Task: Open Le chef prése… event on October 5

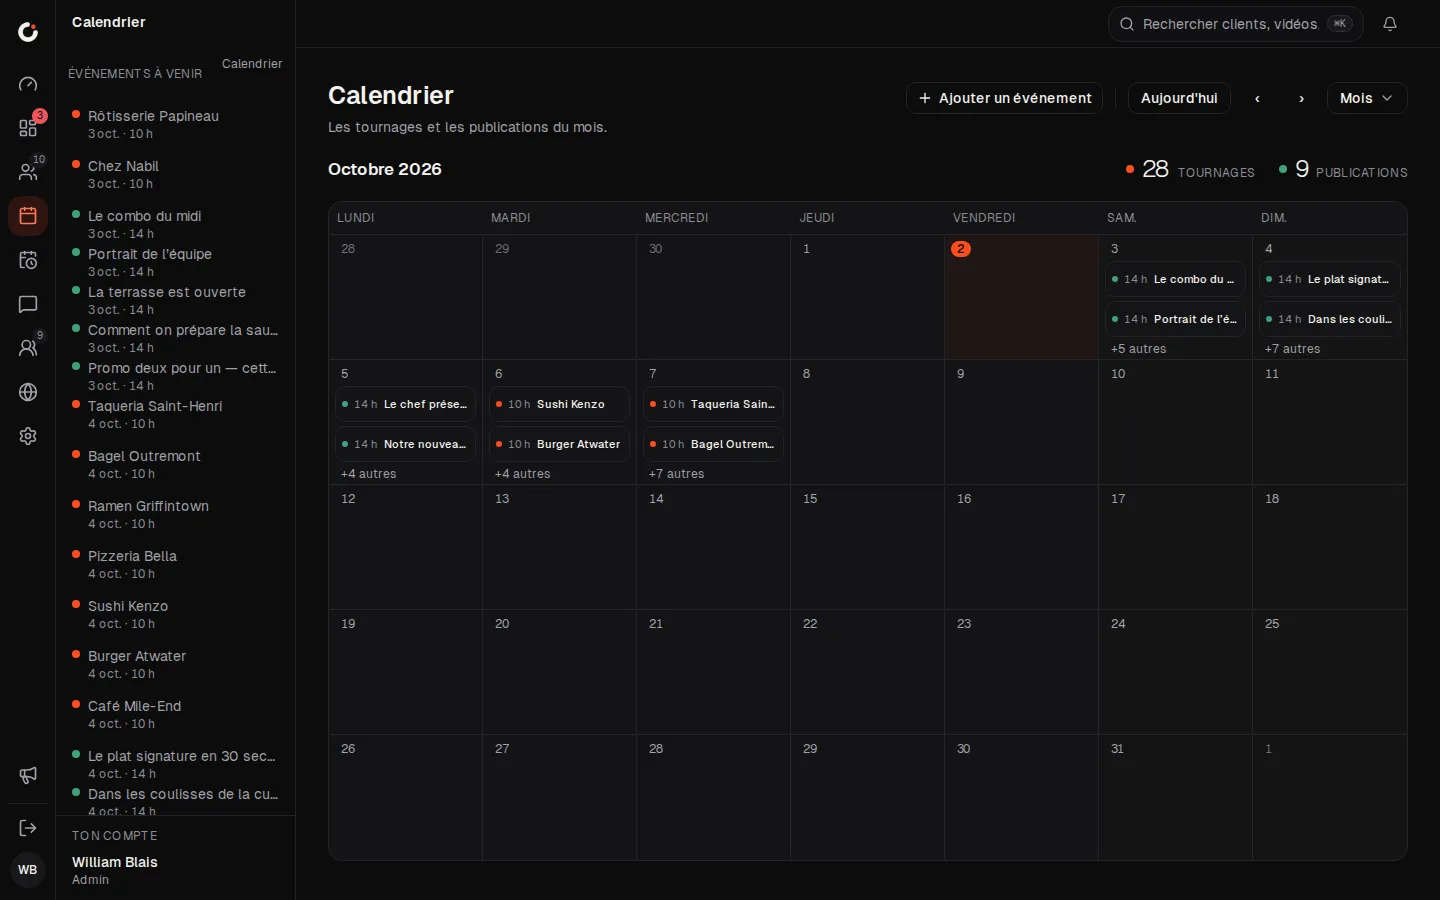Action: 406,404
